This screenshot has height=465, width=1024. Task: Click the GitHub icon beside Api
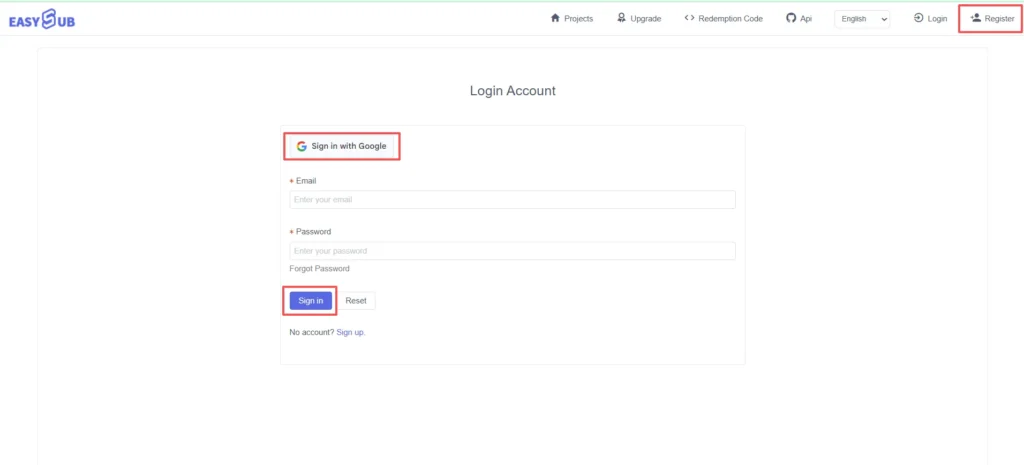click(x=791, y=18)
